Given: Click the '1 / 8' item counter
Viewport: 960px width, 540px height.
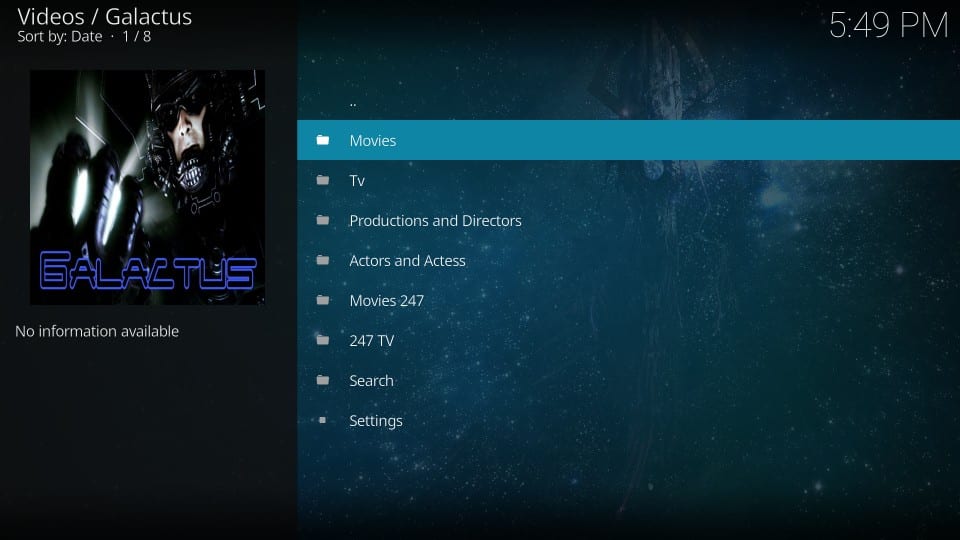Looking at the screenshot, I should [137, 37].
